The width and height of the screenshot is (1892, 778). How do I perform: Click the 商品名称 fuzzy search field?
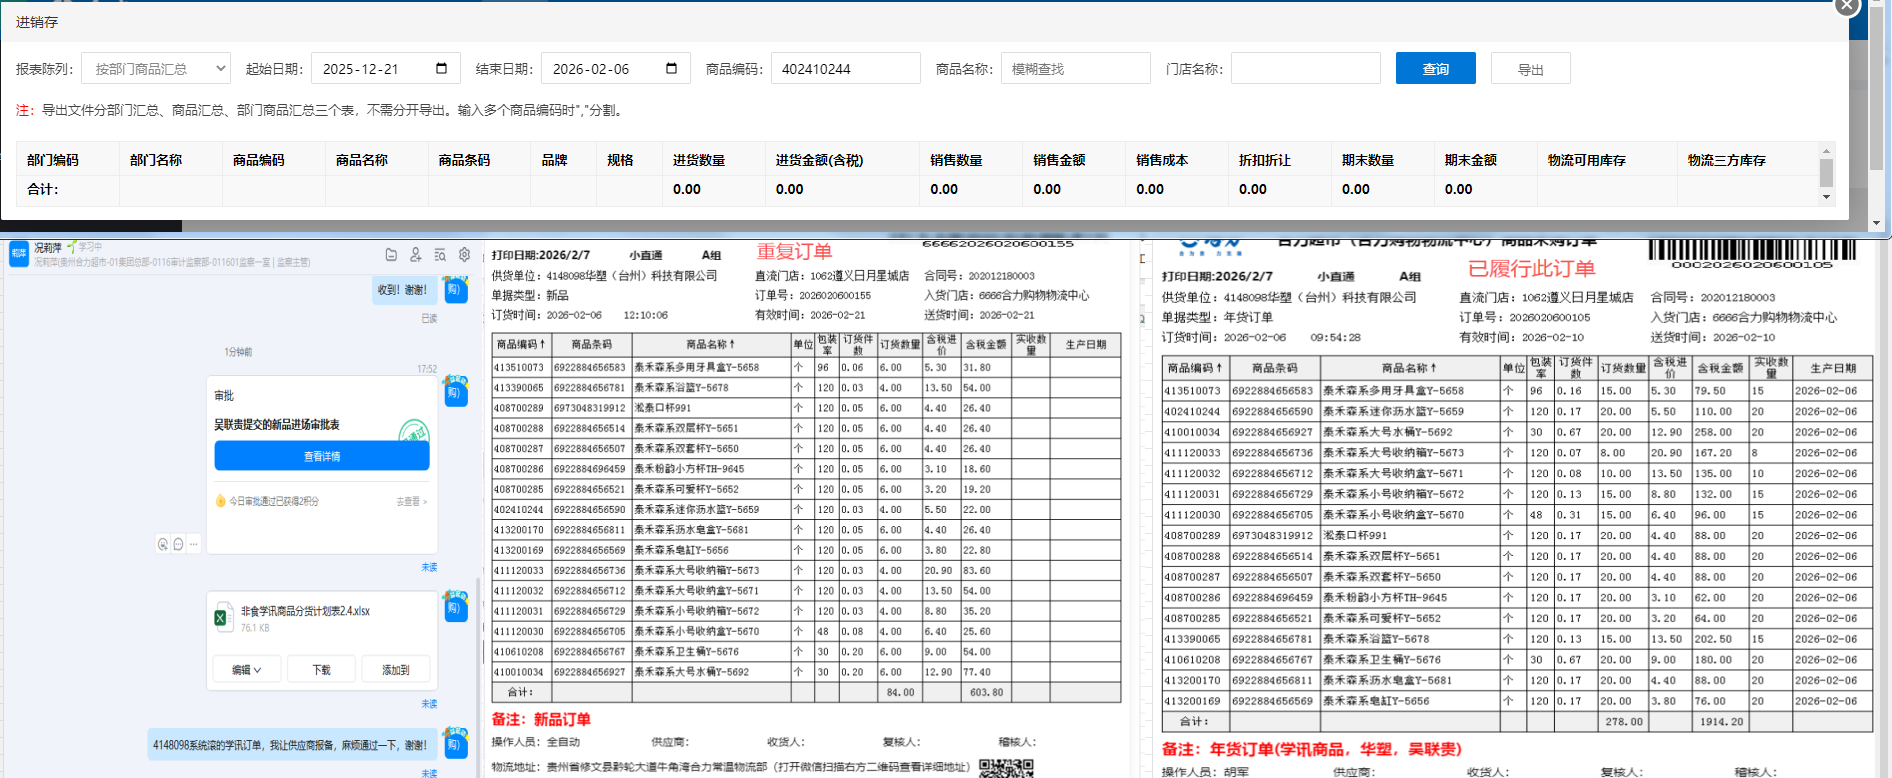click(1075, 69)
